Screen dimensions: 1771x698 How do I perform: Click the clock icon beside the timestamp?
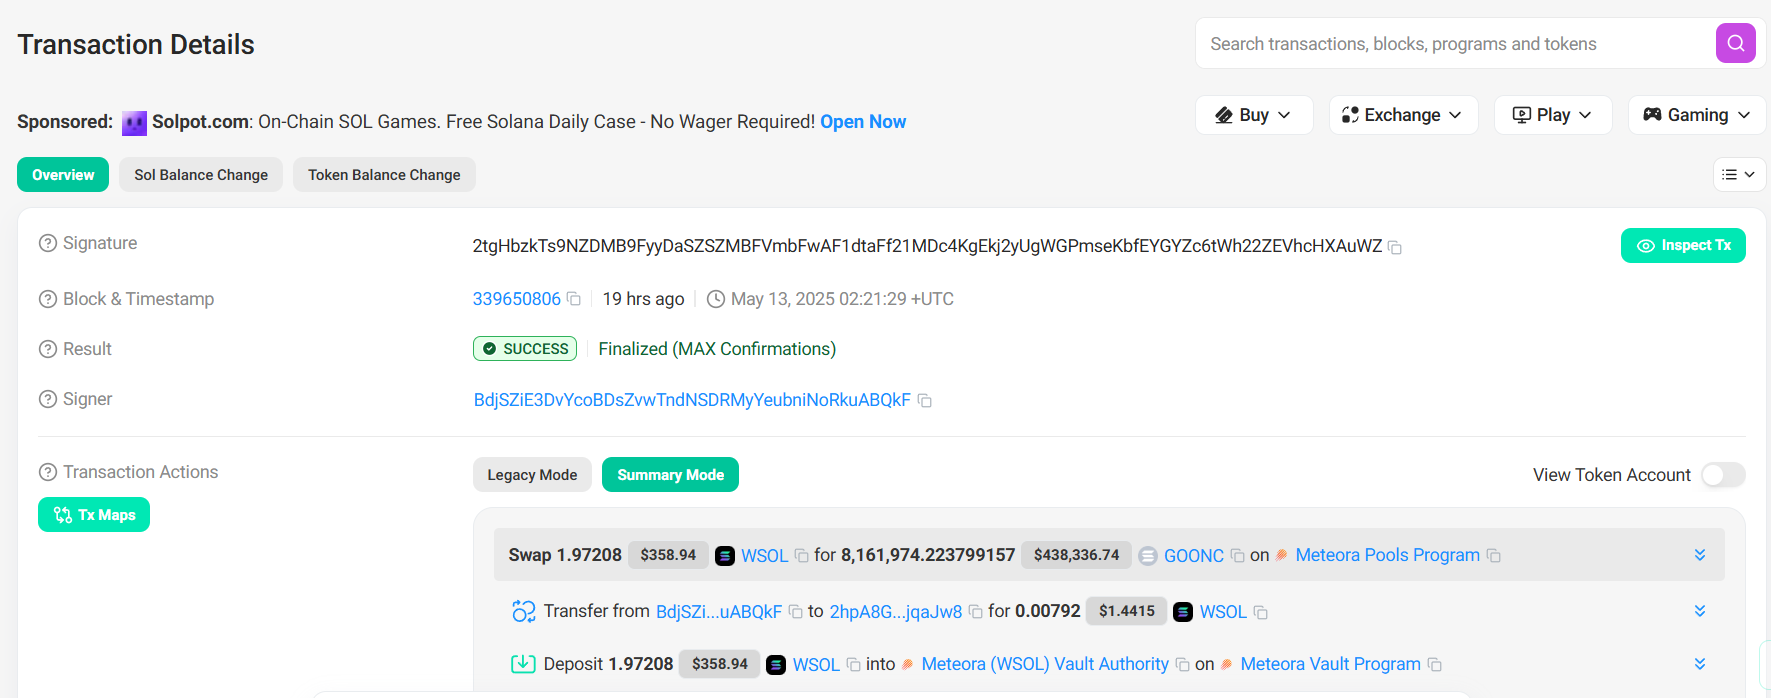click(x=716, y=299)
